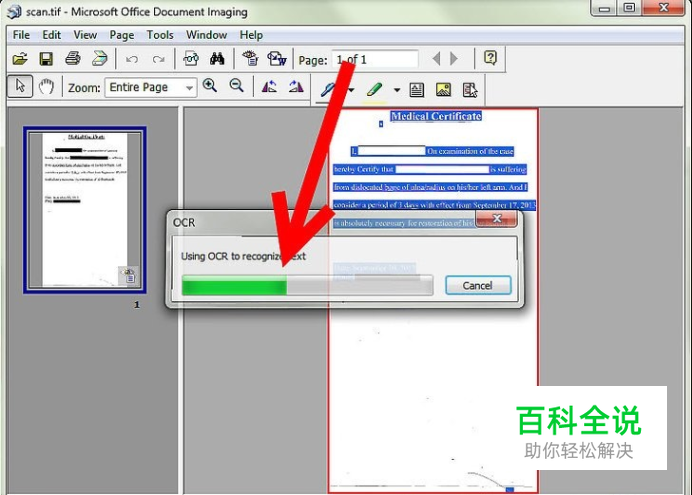Maximize the Document Imaging window
The image size is (692, 495).
[630, 8]
